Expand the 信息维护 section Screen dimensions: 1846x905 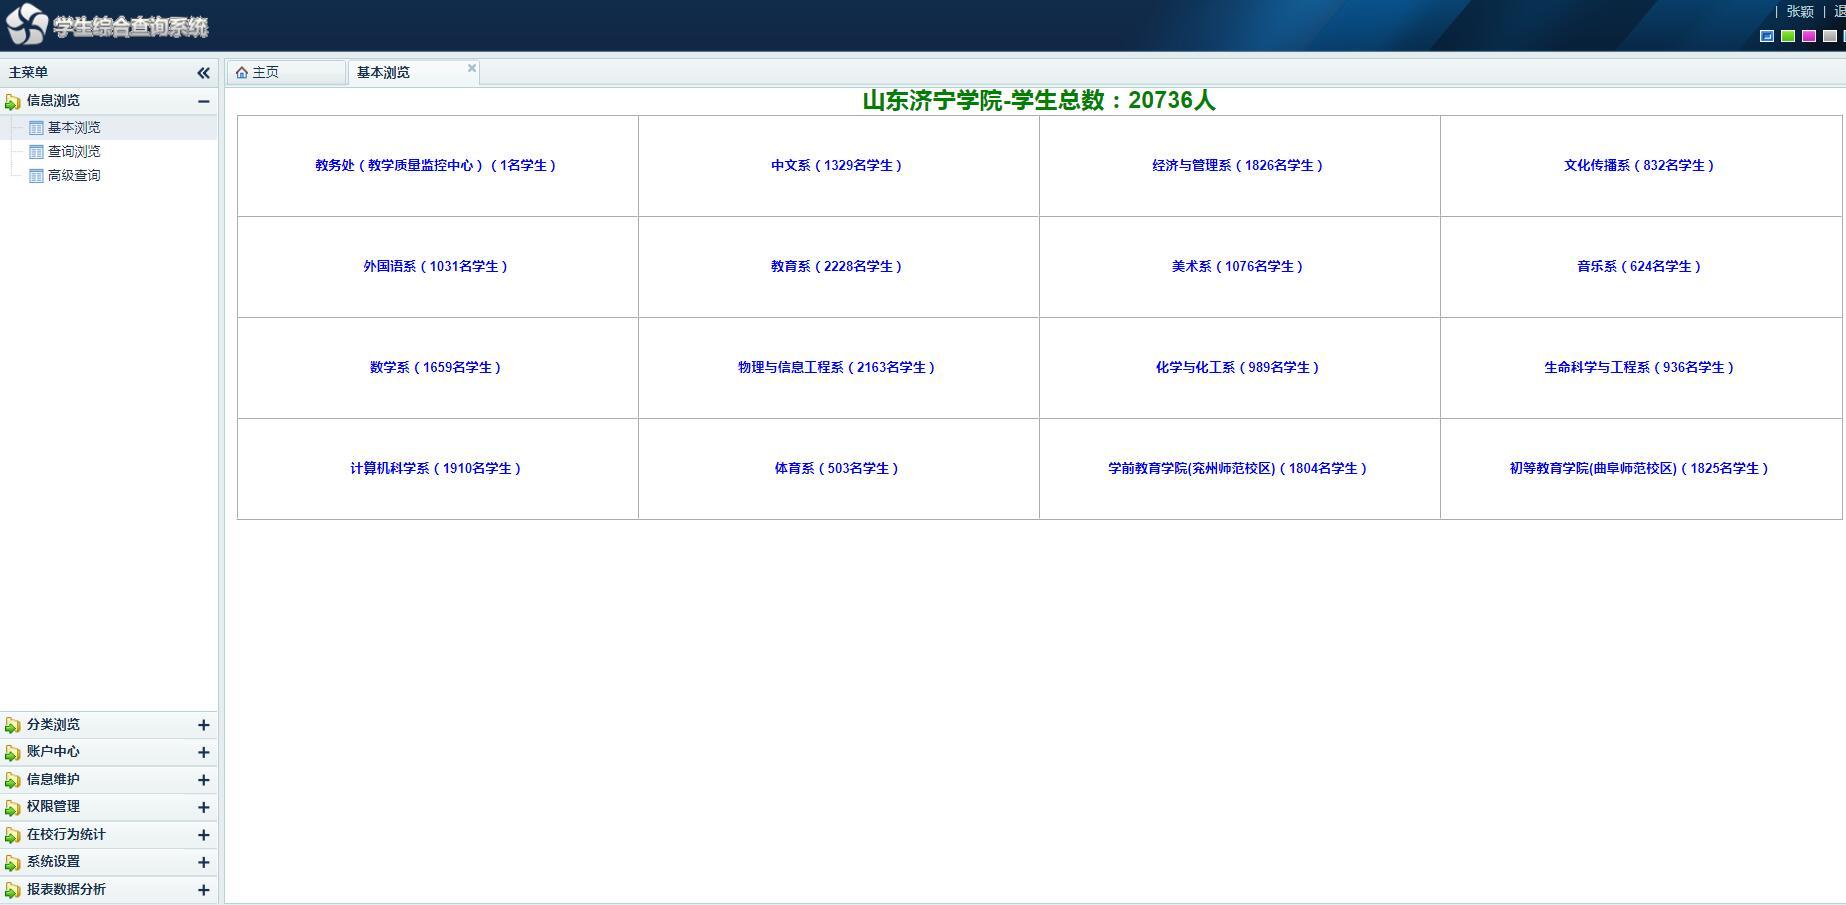click(x=203, y=780)
